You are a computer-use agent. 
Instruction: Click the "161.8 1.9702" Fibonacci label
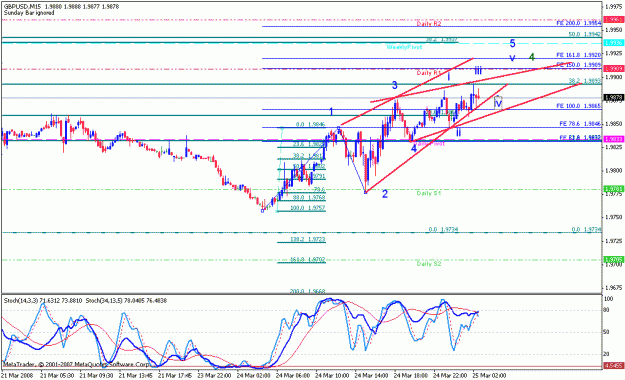[x=308, y=260]
